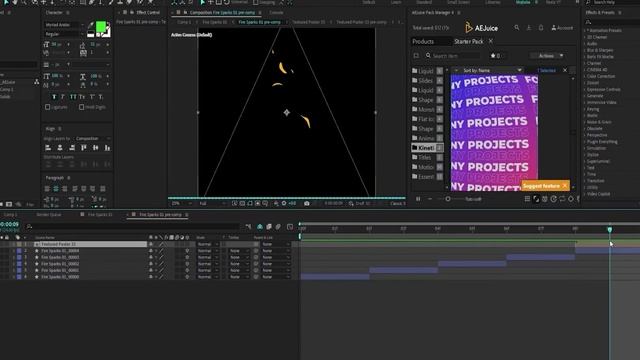This screenshot has width=640, height=360.
Task: Click the AEJuice search magnifier icon
Action: [517, 28]
